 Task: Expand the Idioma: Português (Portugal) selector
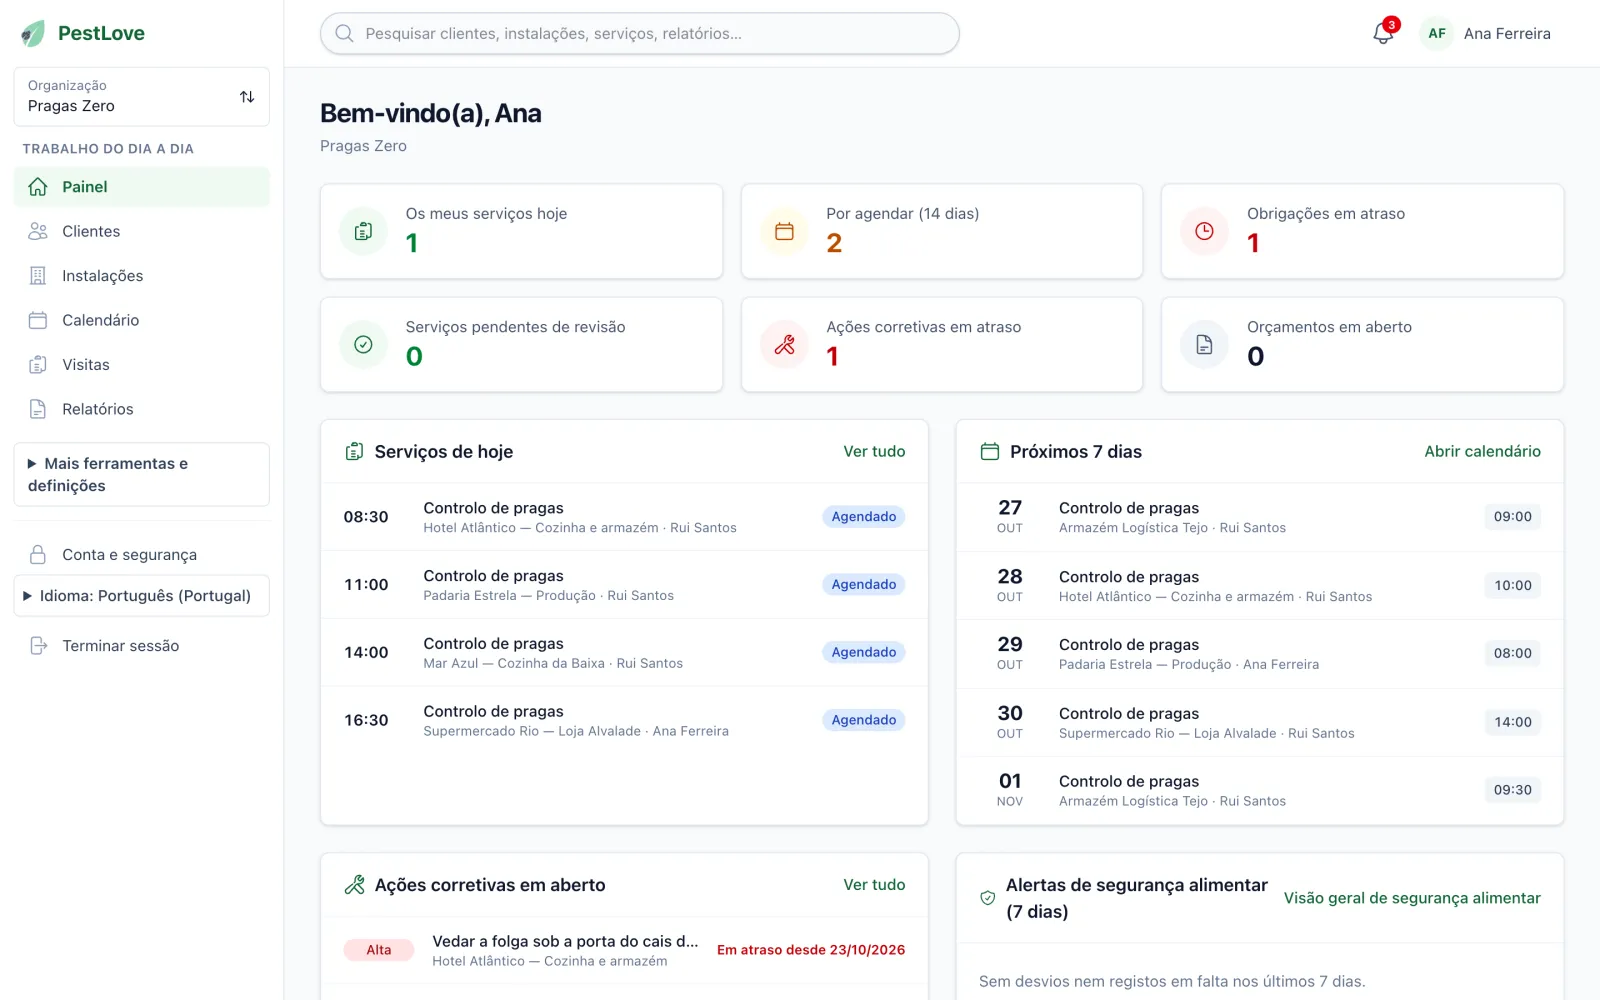pyautogui.click(x=142, y=596)
